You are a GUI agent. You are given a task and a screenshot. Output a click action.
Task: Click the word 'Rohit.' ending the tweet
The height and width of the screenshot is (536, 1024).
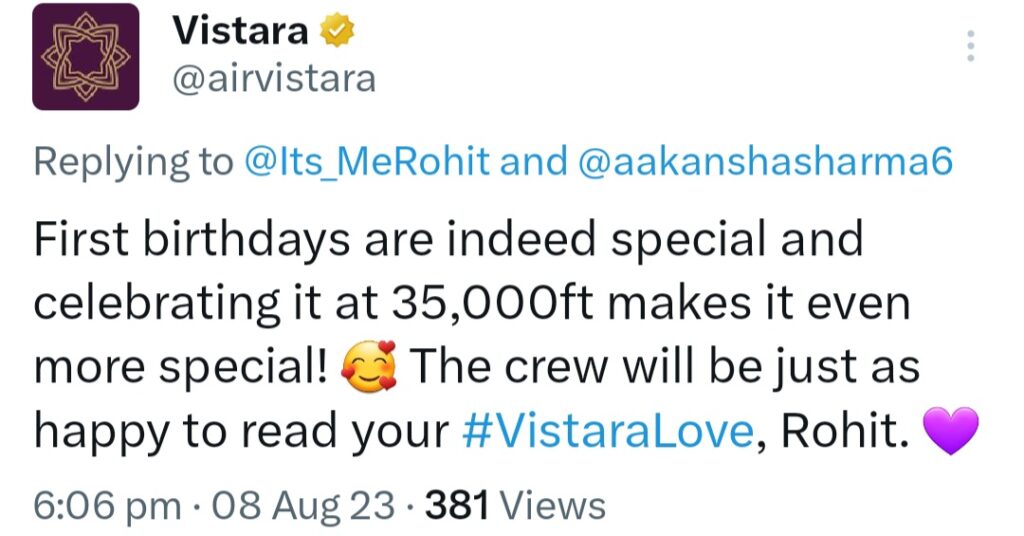click(x=845, y=431)
